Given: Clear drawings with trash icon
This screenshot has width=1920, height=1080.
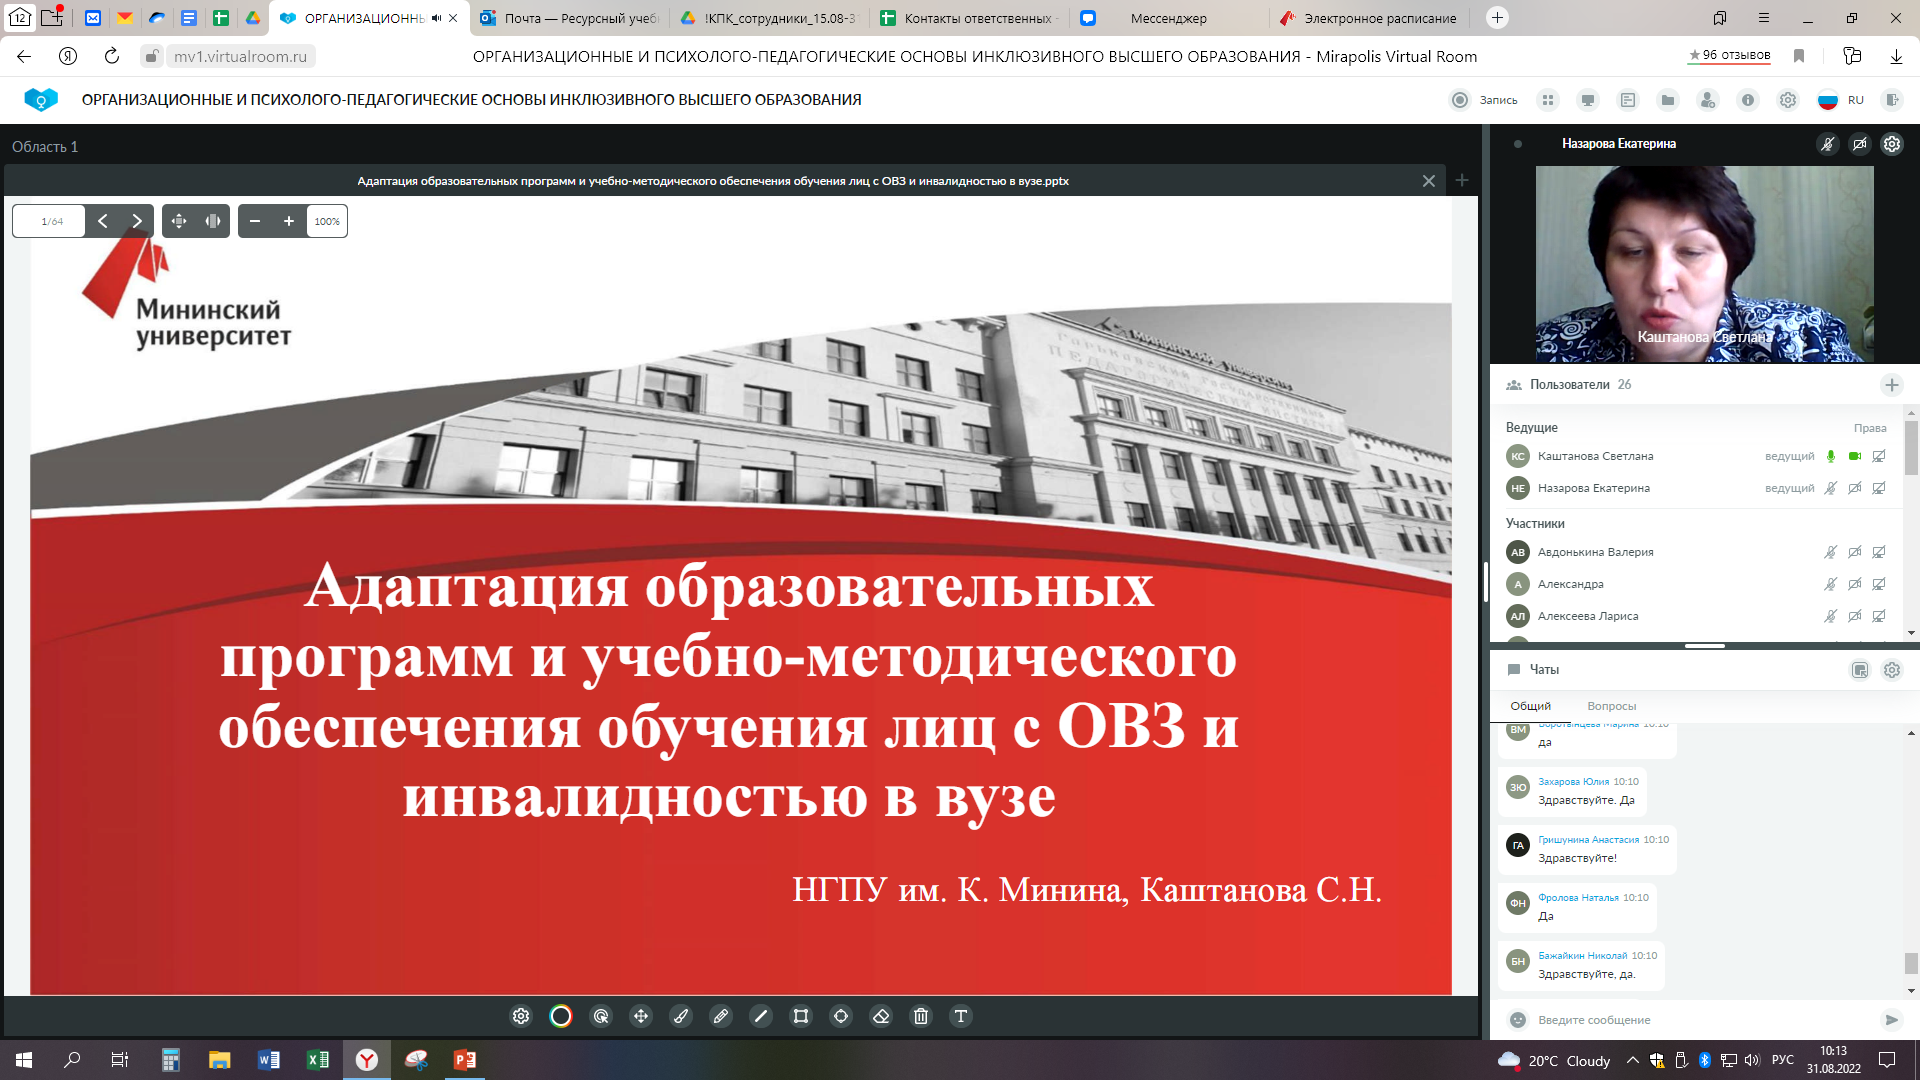Looking at the screenshot, I should pos(921,1016).
